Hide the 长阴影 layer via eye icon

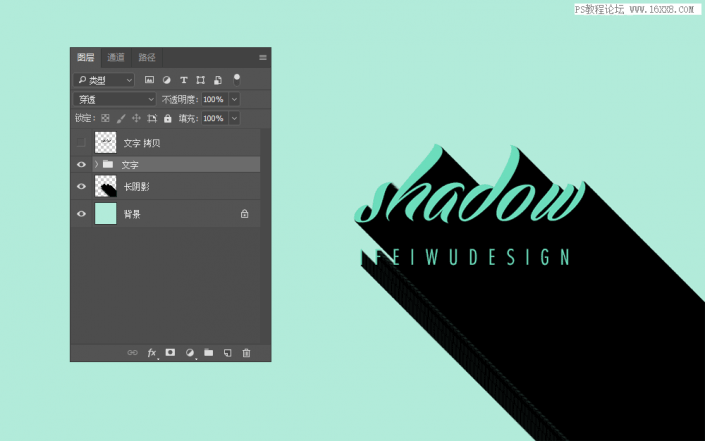coord(81,186)
